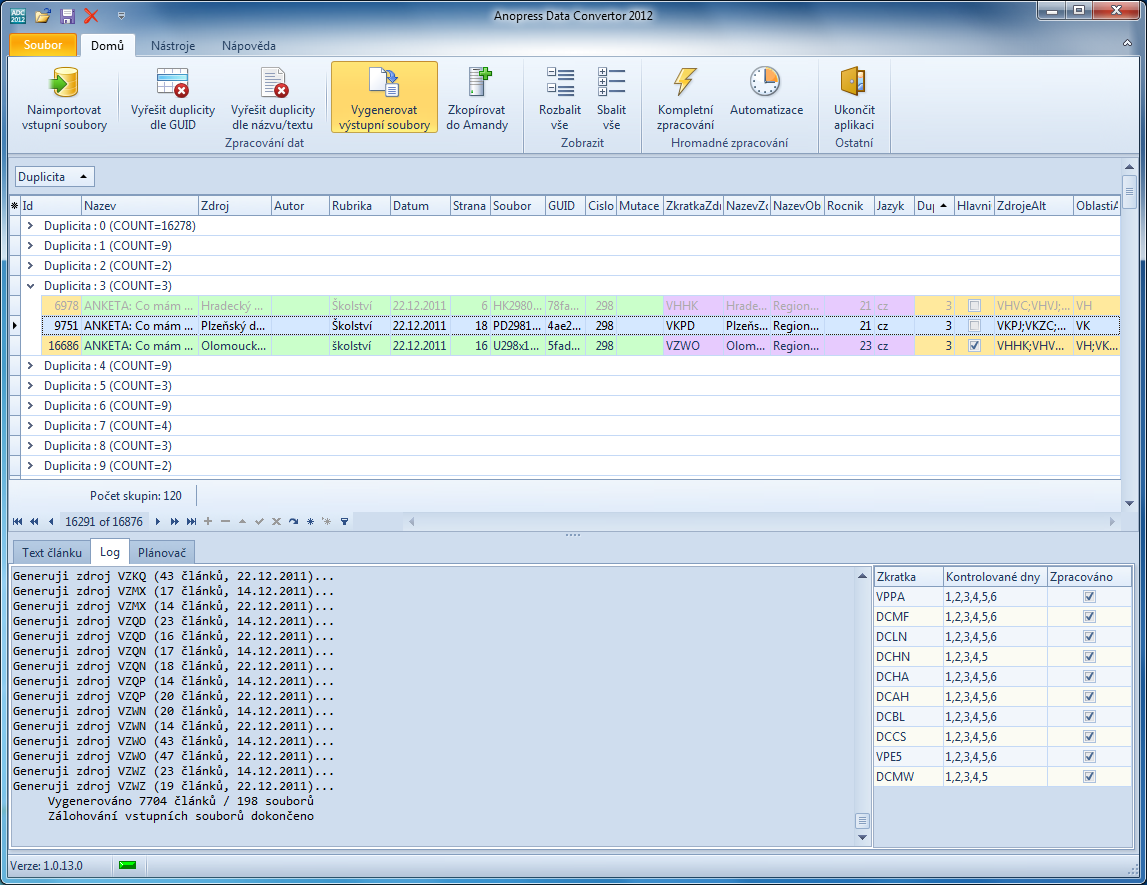Click Zkopírovat do Amandy icon
Image resolution: width=1147 pixels, height=885 pixels.
tap(477, 82)
